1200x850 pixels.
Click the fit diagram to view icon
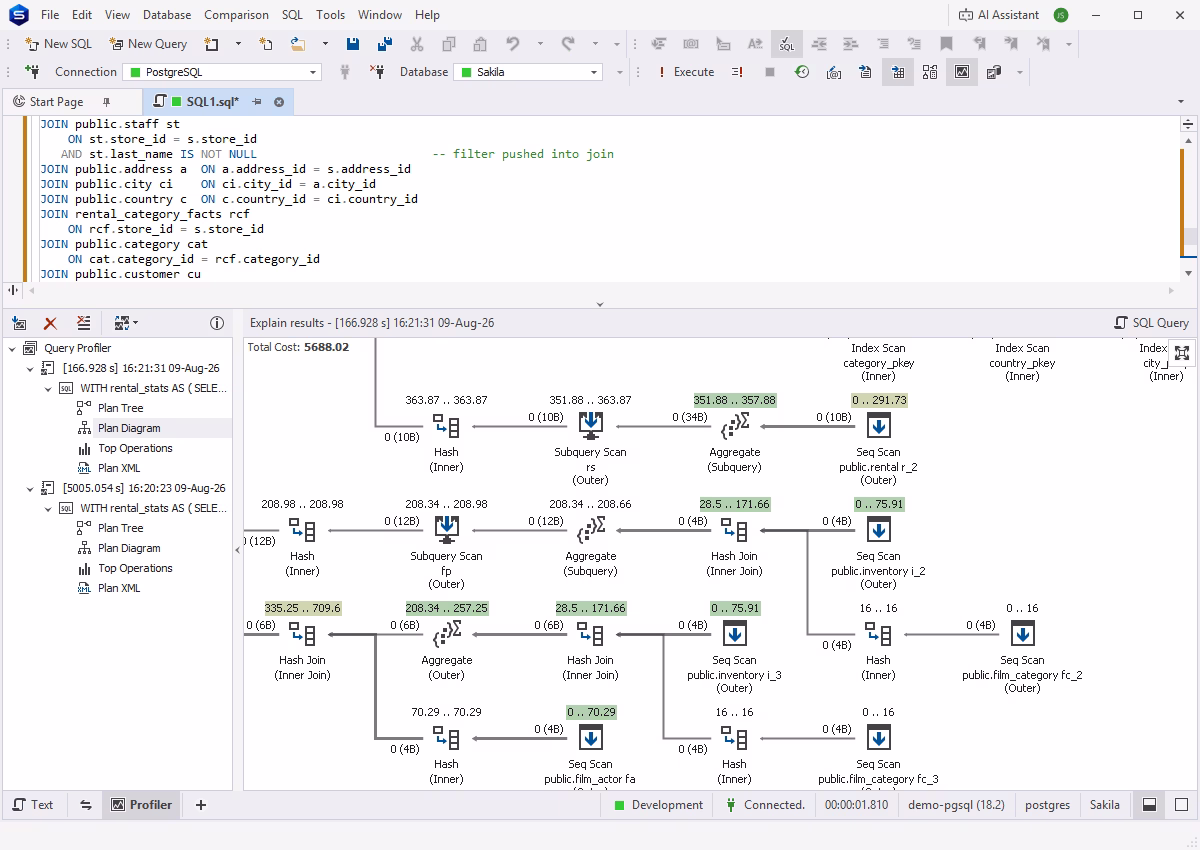point(1182,352)
